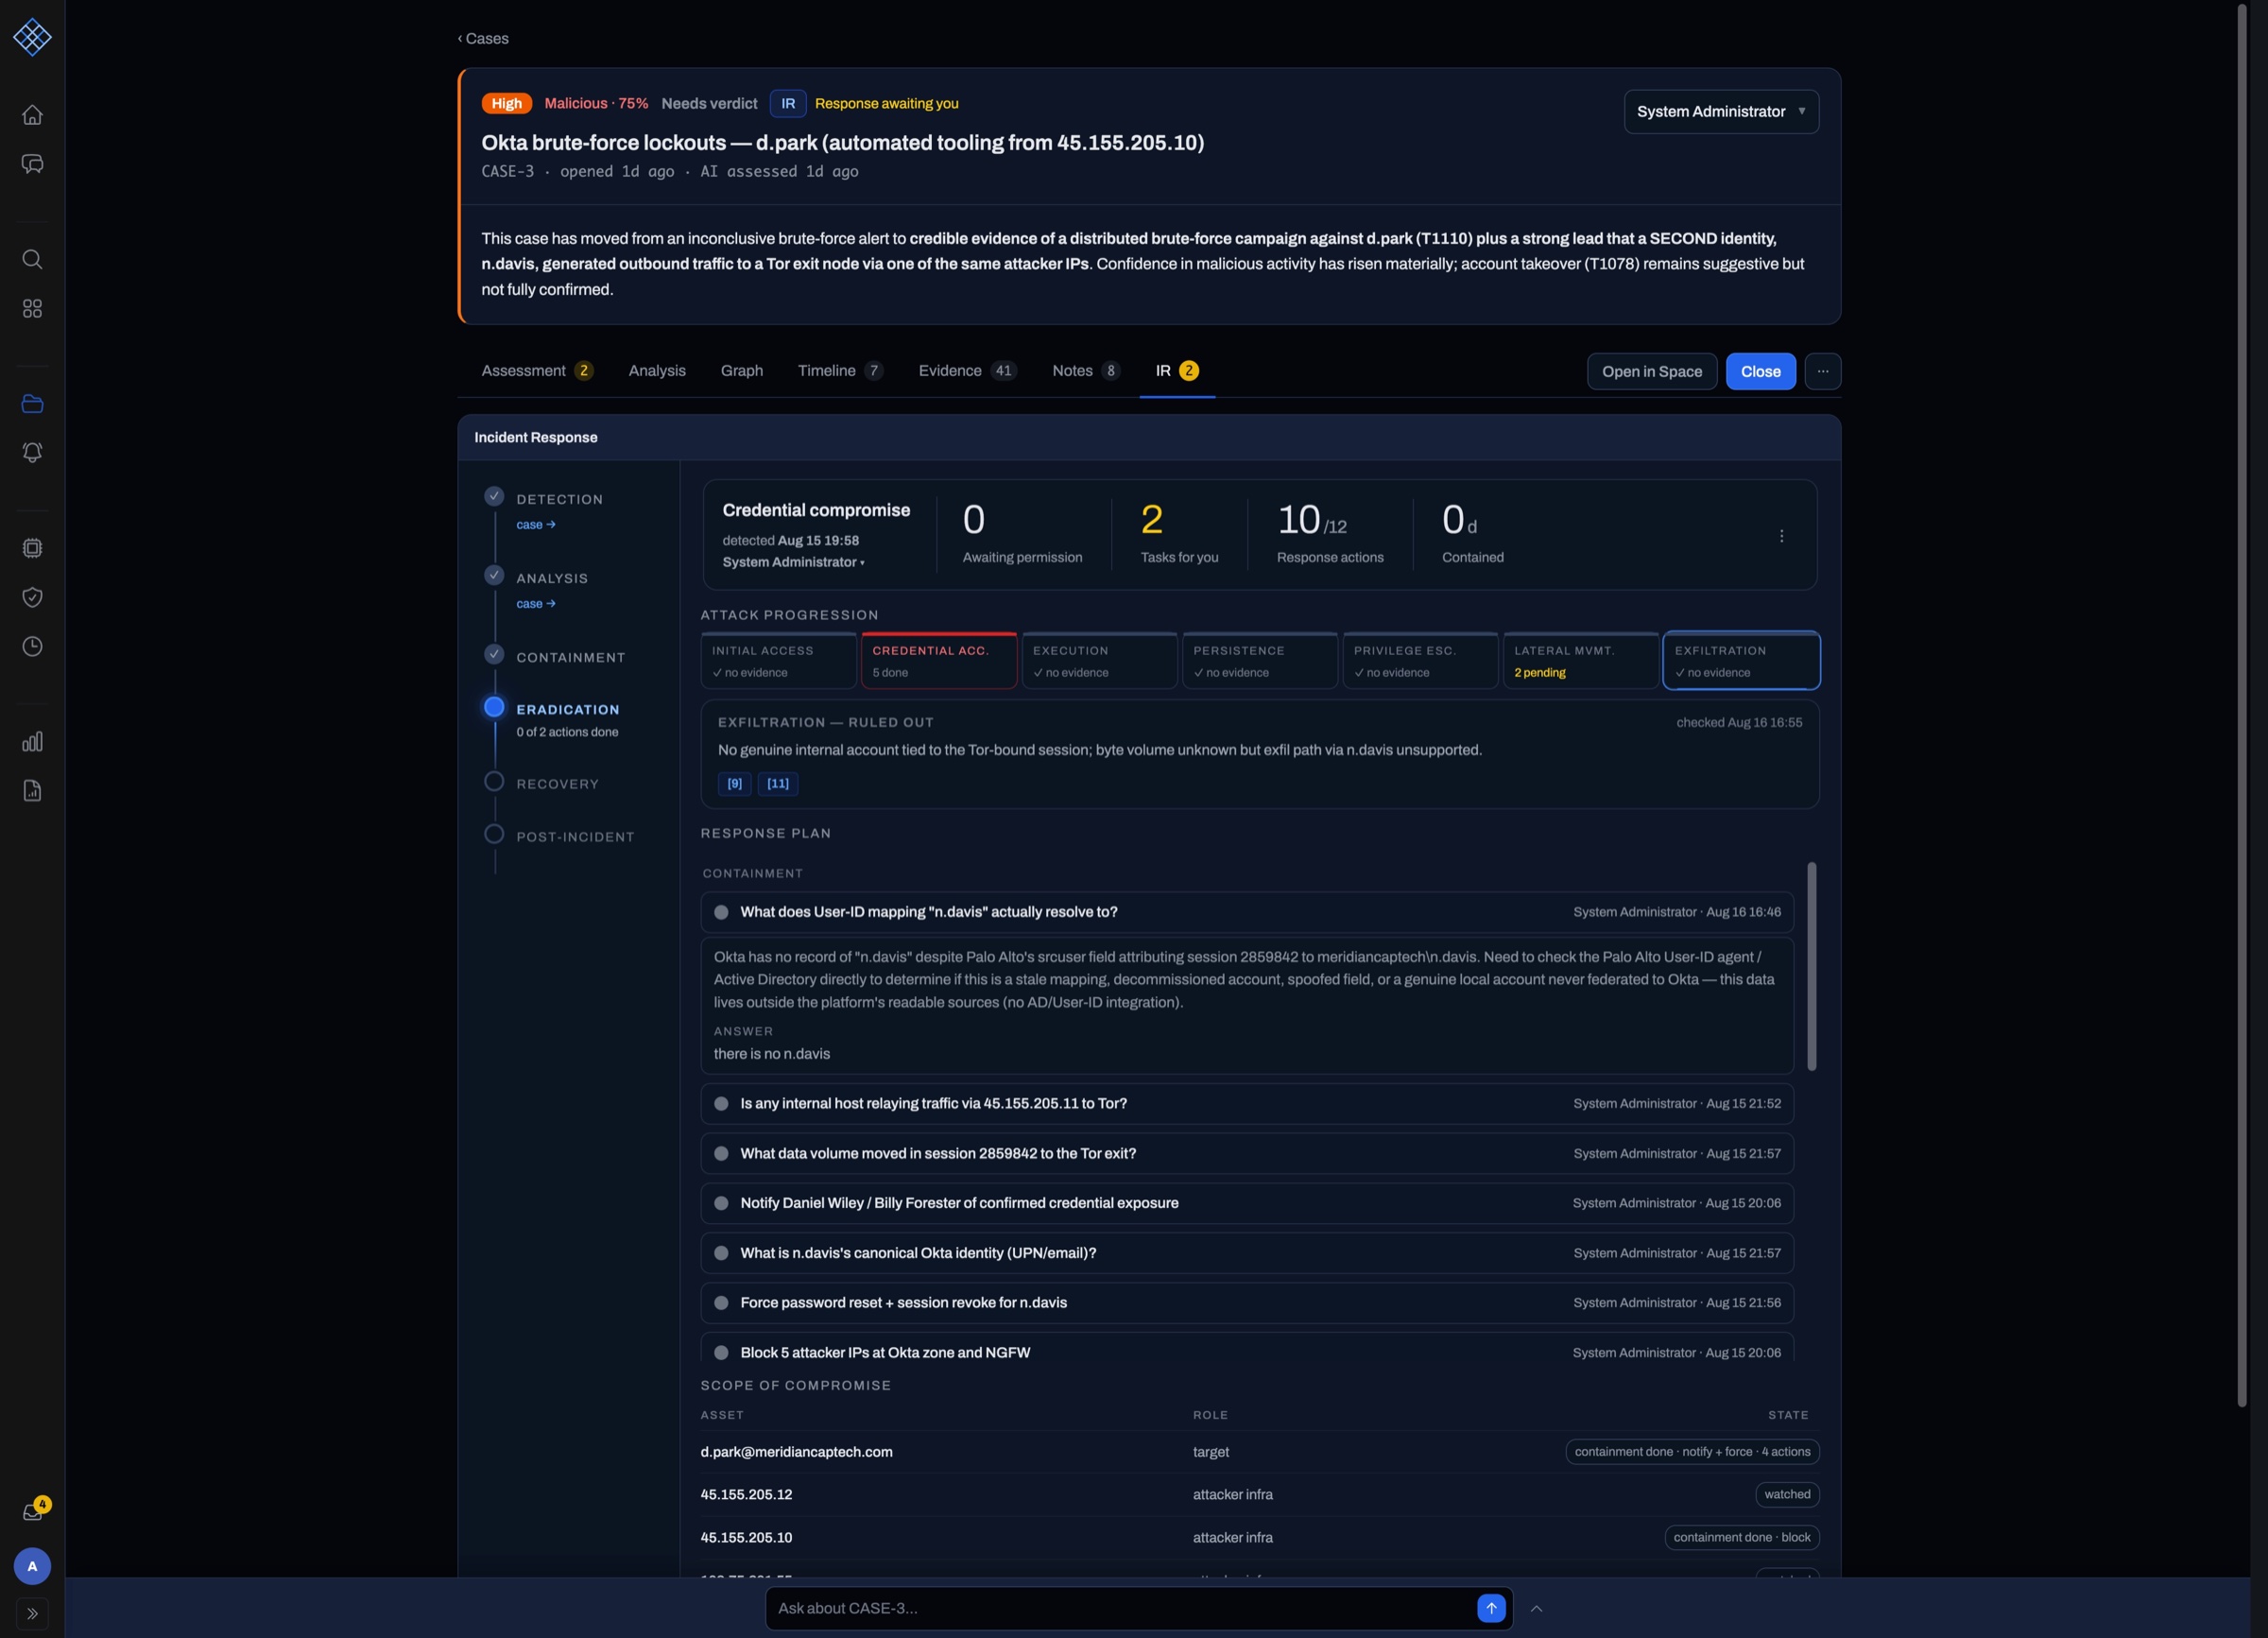Image resolution: width=2268 pixels, height=1638 pixels.
Task: Click the user avatar A
Action: (32, 1566)
